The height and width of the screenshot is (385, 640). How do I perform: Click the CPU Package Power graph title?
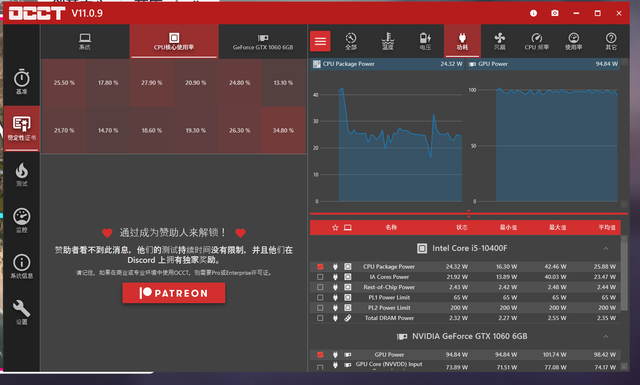[348, 64]
